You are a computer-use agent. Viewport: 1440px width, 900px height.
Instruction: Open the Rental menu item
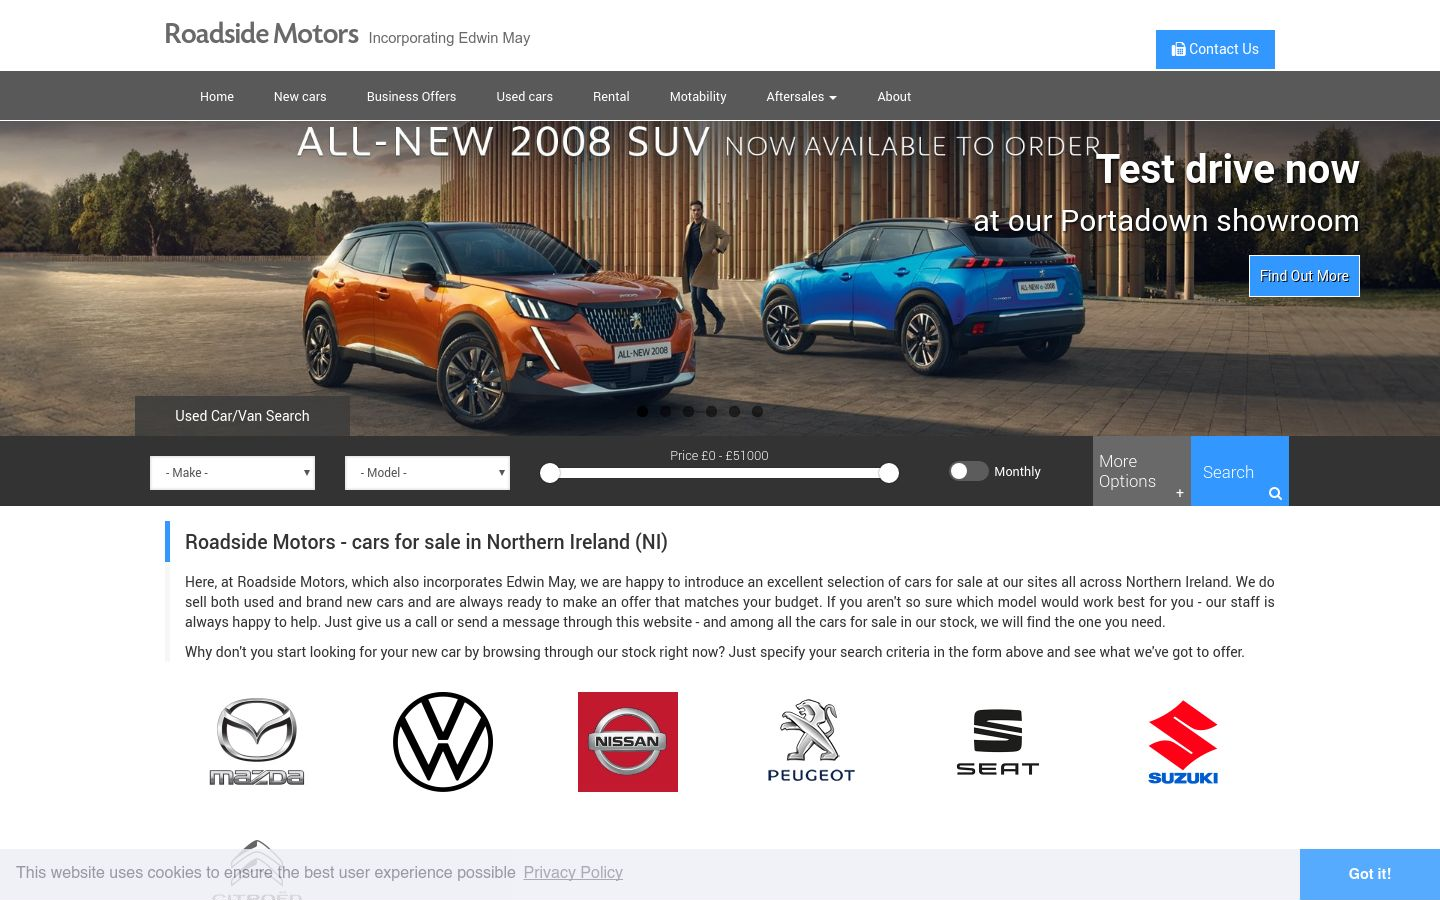(611, 97)
